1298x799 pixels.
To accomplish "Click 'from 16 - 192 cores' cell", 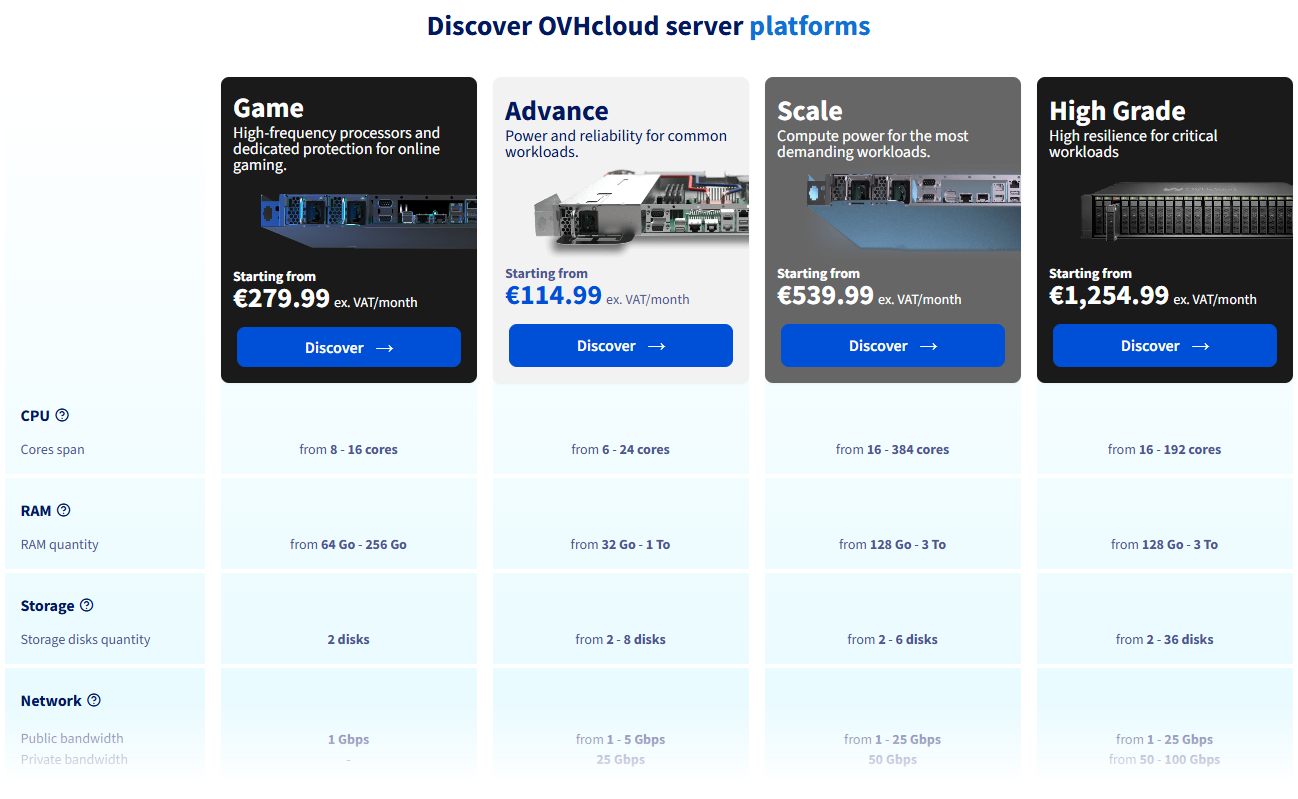I will pyautogui.click(x=1165, y=450).
